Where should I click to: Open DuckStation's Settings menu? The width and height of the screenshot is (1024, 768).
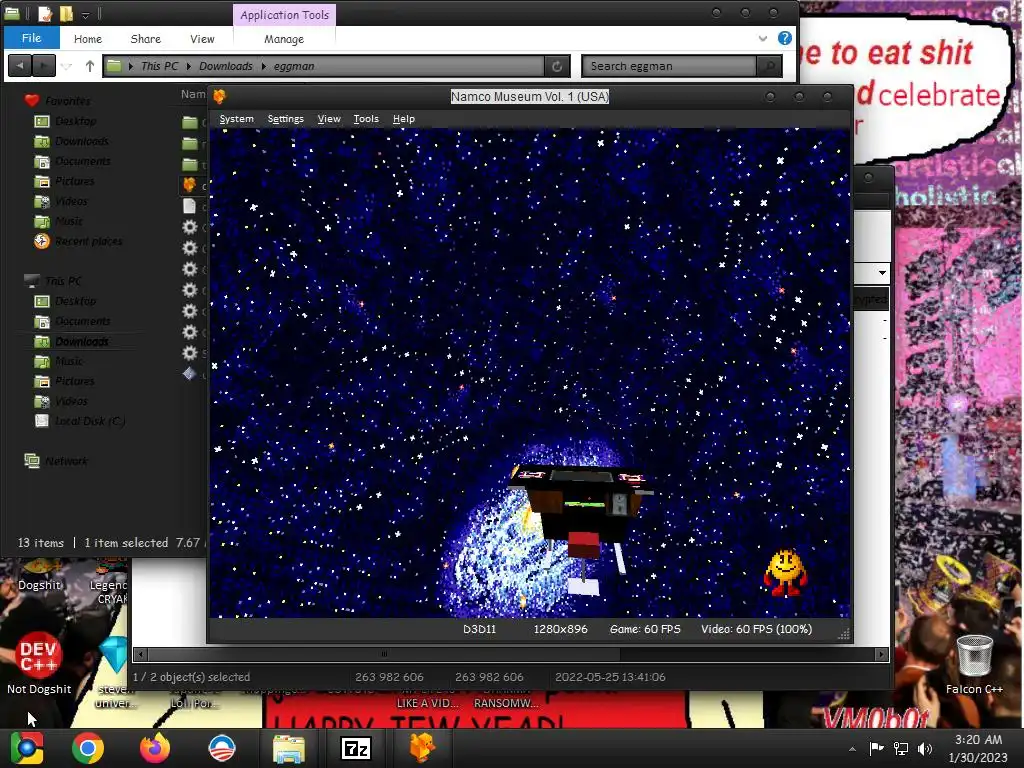[285, 119]
